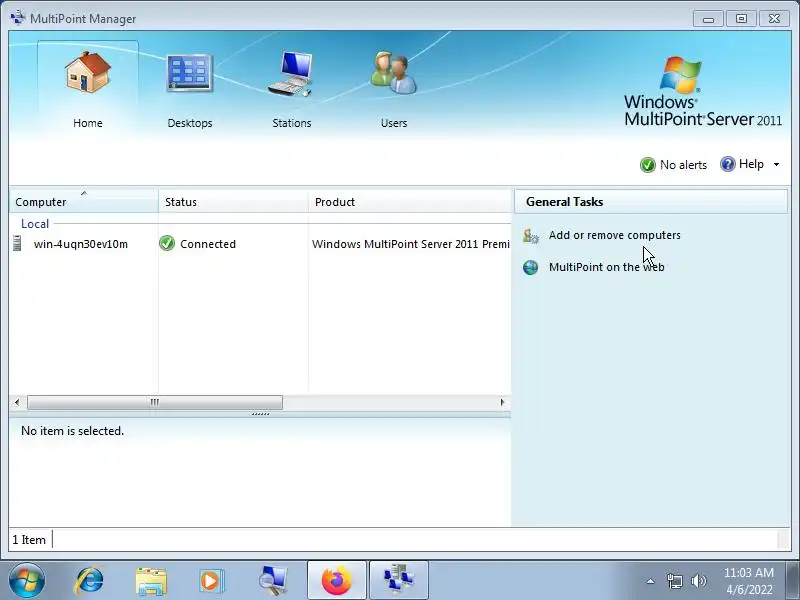Click the Show desktop button at taskbar end
This screenshot has height=600, width=800.
(793, 581)
